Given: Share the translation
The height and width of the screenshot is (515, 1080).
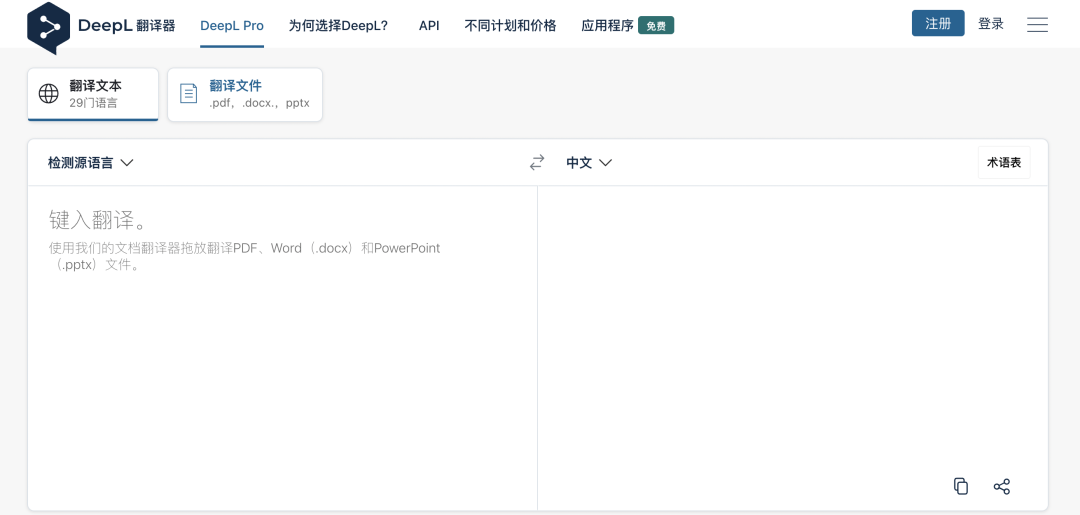Looking at the screenshot, I should tap(1001, 487).
